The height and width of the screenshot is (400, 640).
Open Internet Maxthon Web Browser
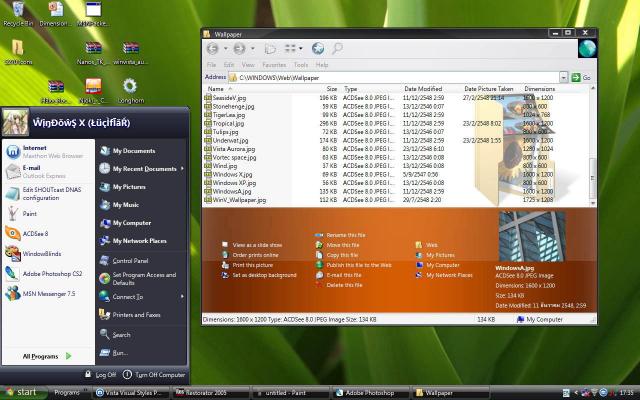pos(48,151)
